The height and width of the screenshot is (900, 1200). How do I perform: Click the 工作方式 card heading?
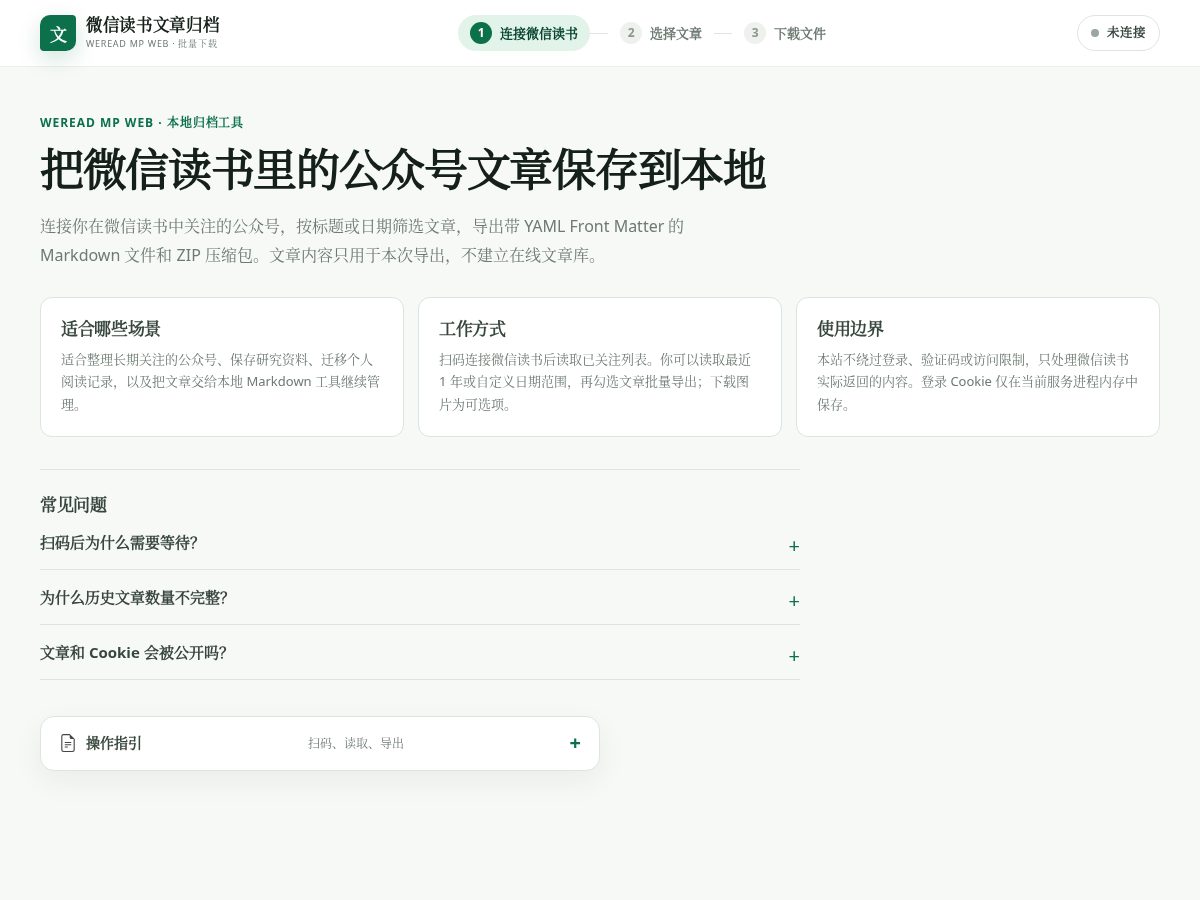pos(472,328)
